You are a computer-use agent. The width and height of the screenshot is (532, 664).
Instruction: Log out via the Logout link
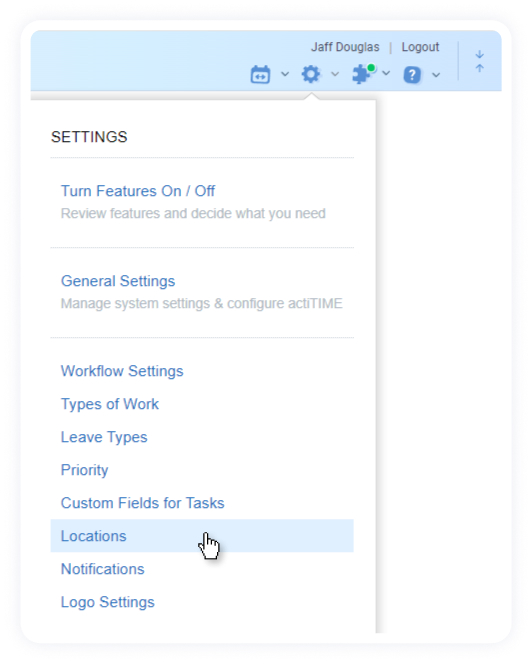[x=420, y=47]
